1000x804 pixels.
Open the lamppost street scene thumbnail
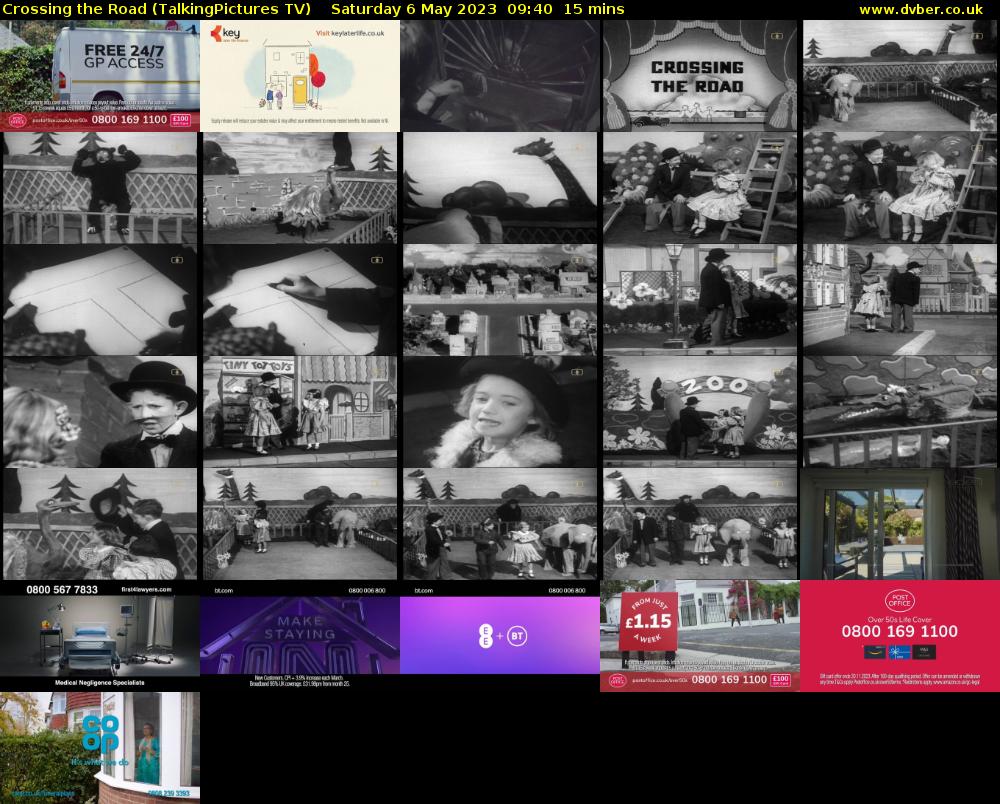pyautogui.click(x=700, y=300)
